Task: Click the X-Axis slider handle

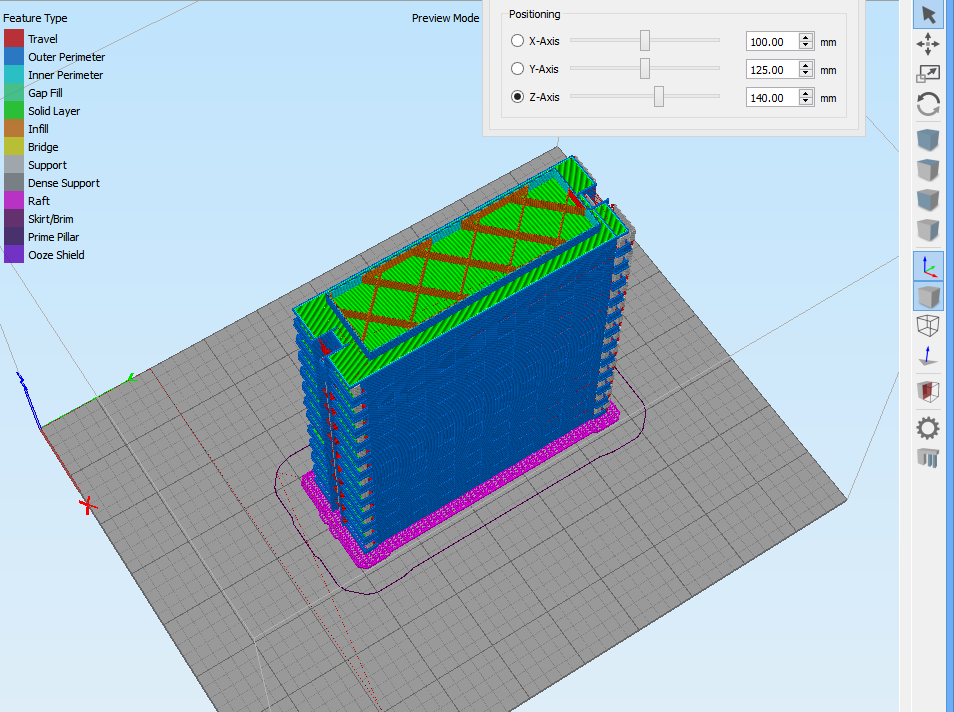Action: click(645, 40)
